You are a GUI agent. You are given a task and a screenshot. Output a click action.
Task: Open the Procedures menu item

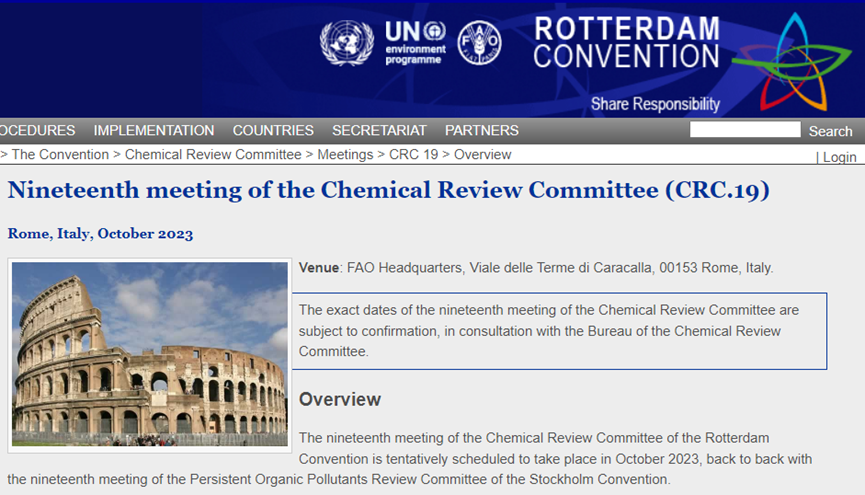(x=38, y=131)
